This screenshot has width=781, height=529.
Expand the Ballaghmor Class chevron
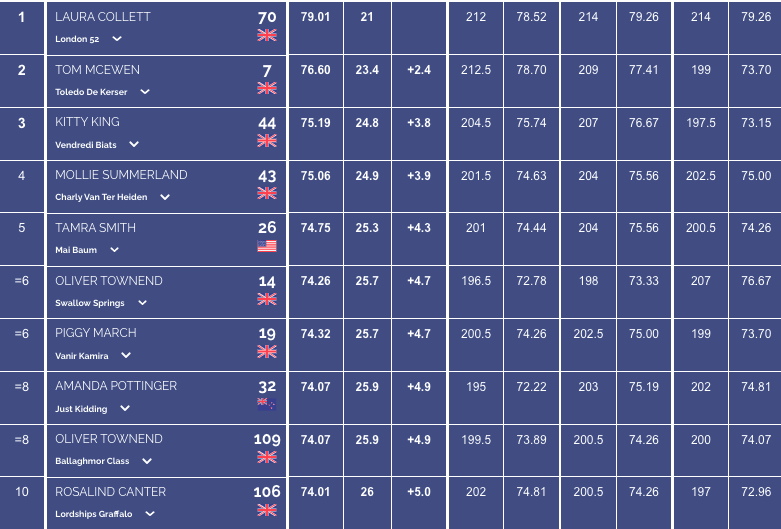147,461
